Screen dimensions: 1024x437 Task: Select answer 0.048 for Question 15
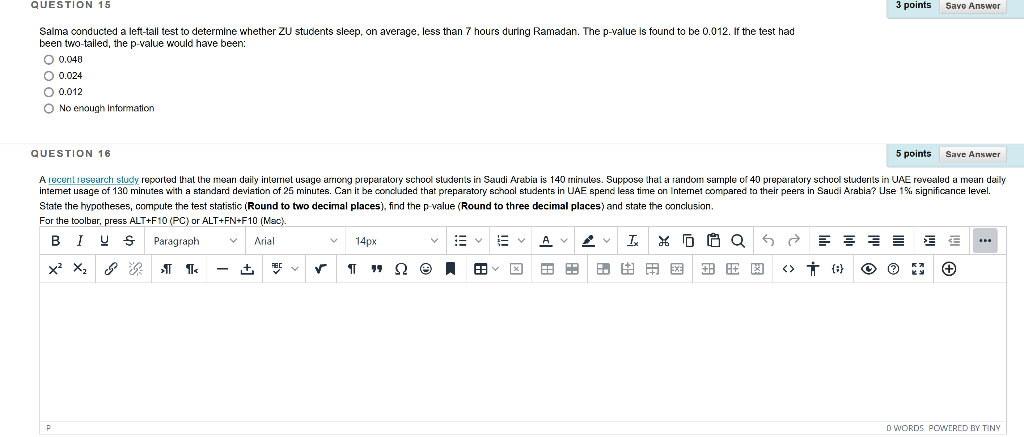[48, 59]
